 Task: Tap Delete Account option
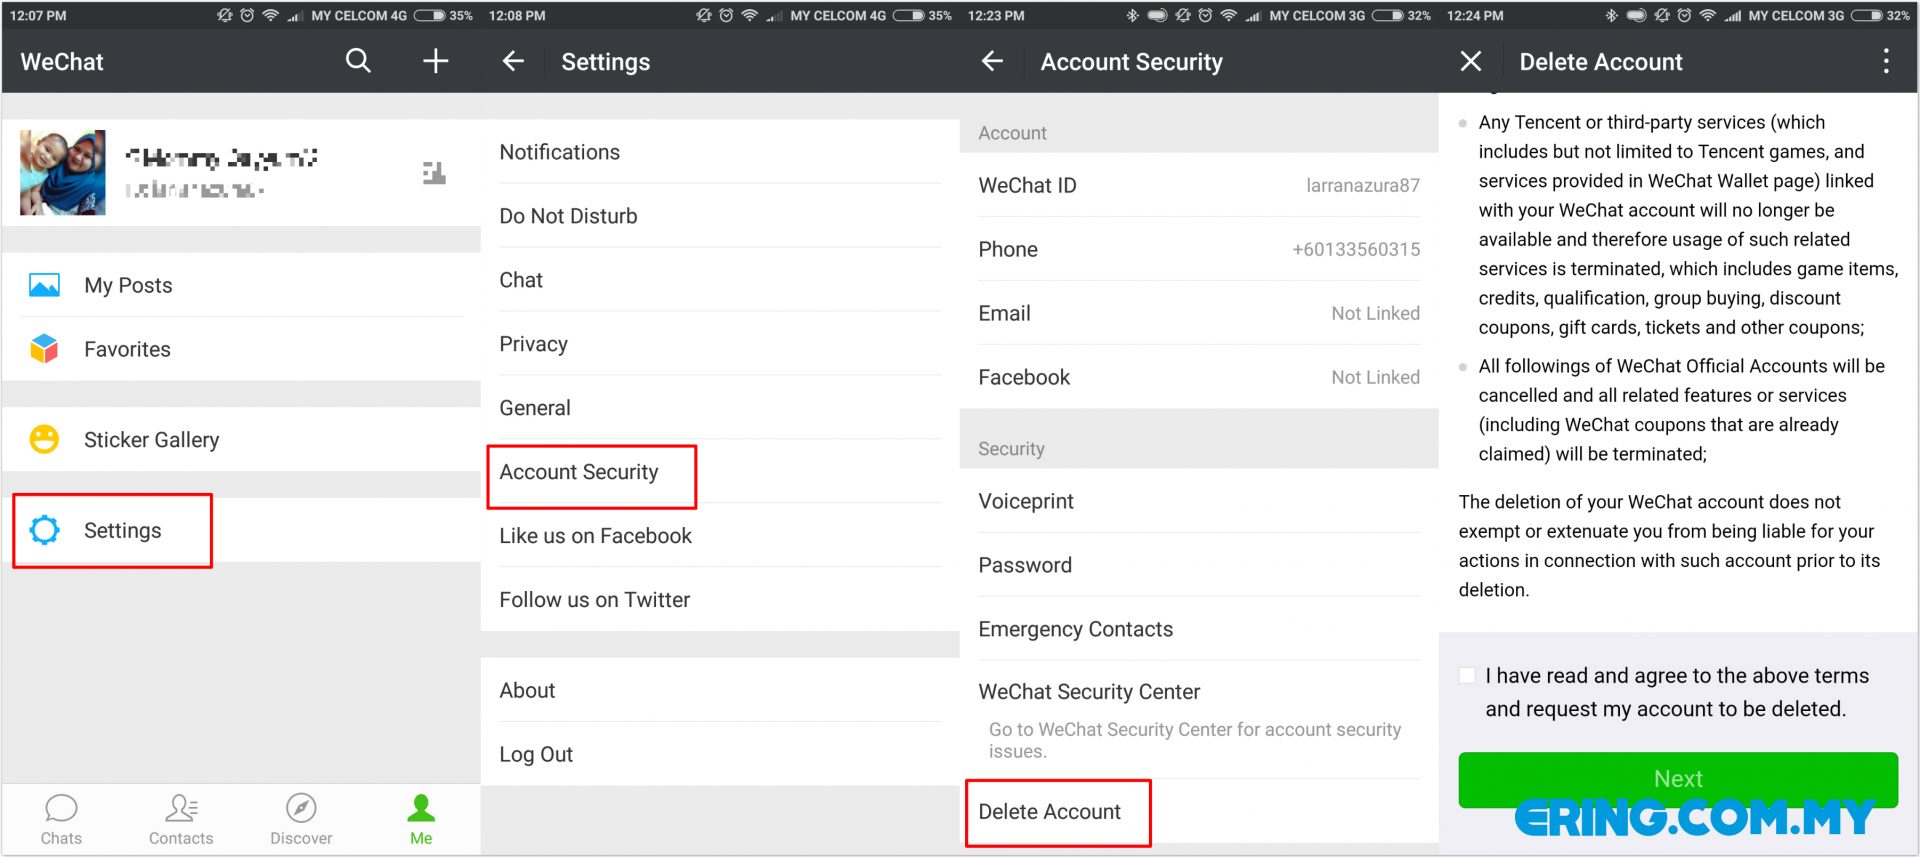point(1199,812)
